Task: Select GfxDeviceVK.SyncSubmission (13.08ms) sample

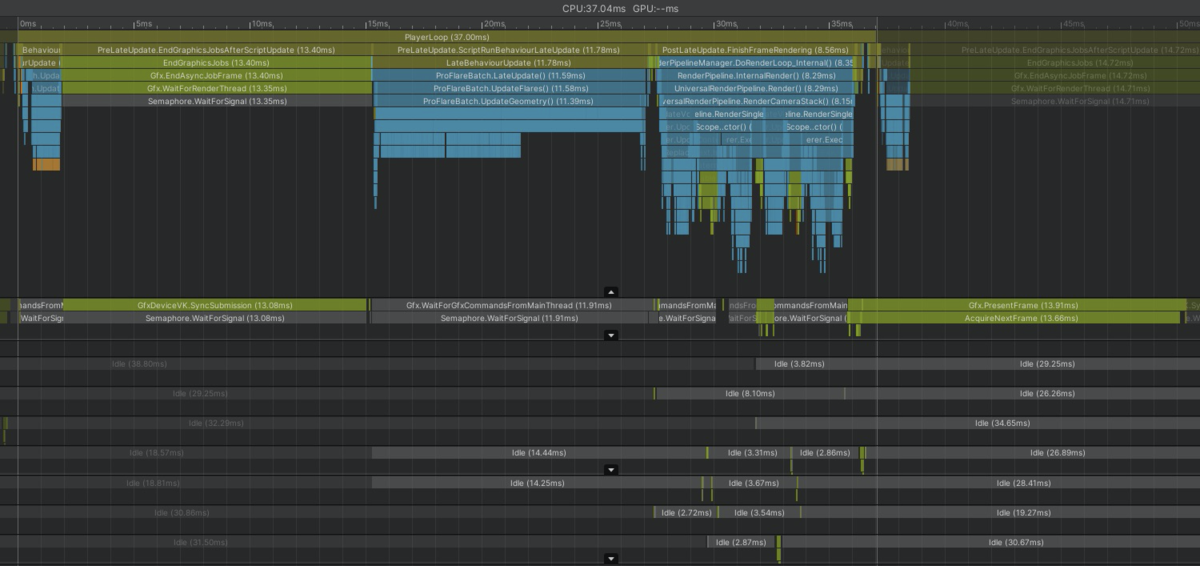Action: point(215,305)
